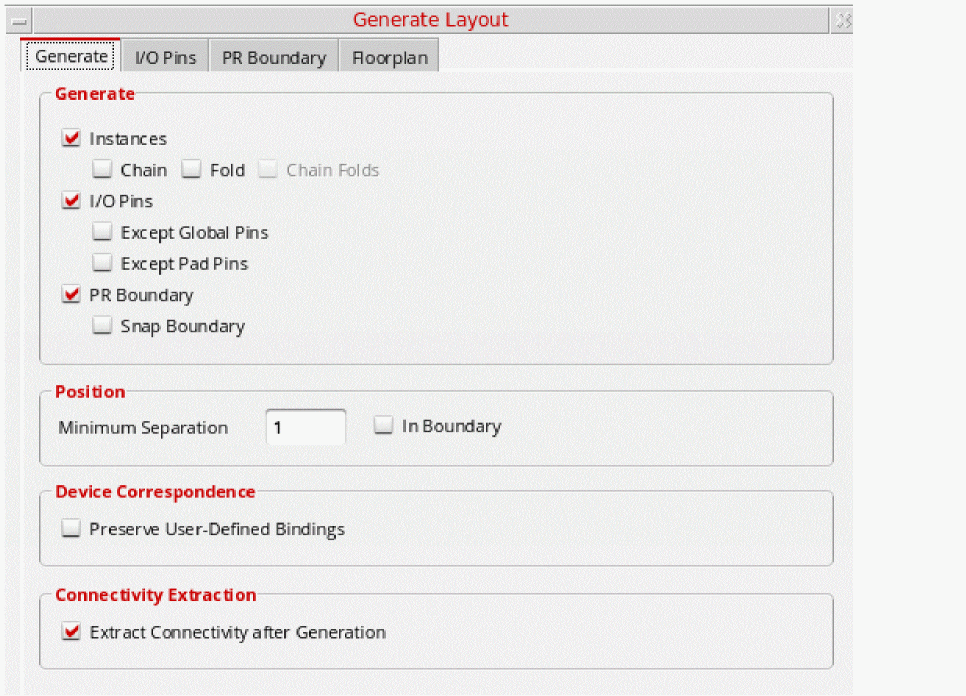Image resolution: width=966 pixels, height=696 pixels.
Task: Toggle the Chain Folds checkbox
Action: (267, 170)
